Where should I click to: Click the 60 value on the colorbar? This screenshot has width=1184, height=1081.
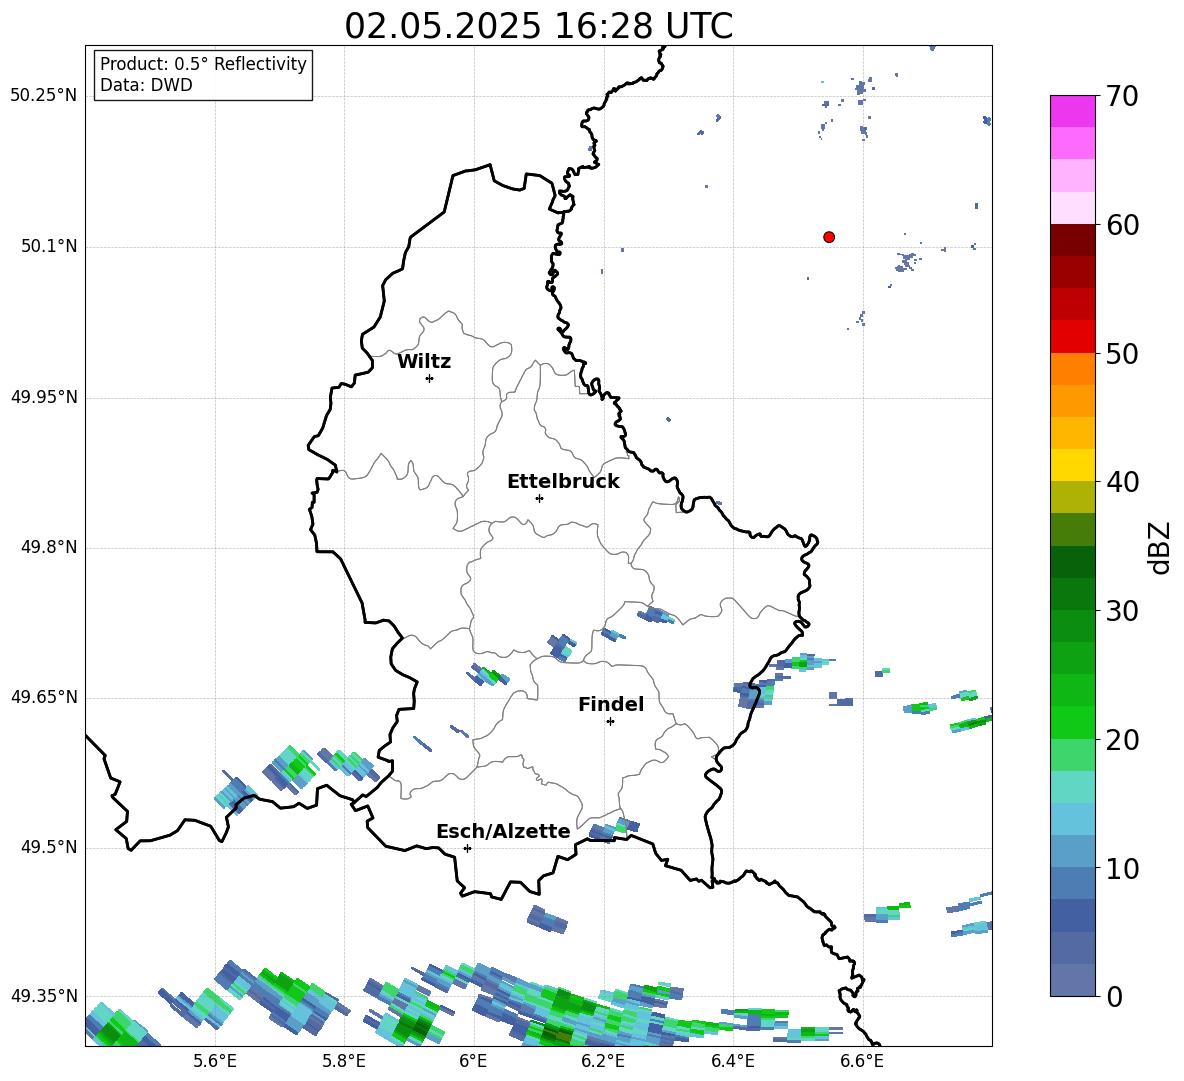[1122, 225]
